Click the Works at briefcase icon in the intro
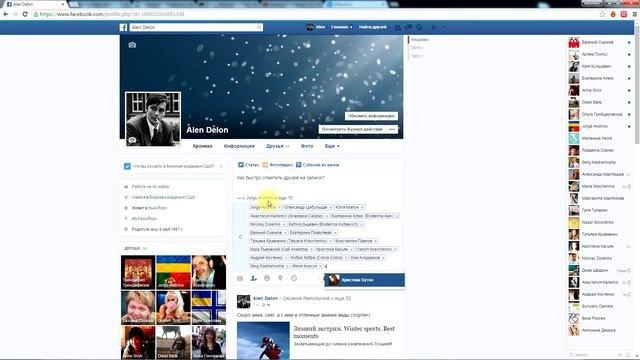 (x=126, y=187)
